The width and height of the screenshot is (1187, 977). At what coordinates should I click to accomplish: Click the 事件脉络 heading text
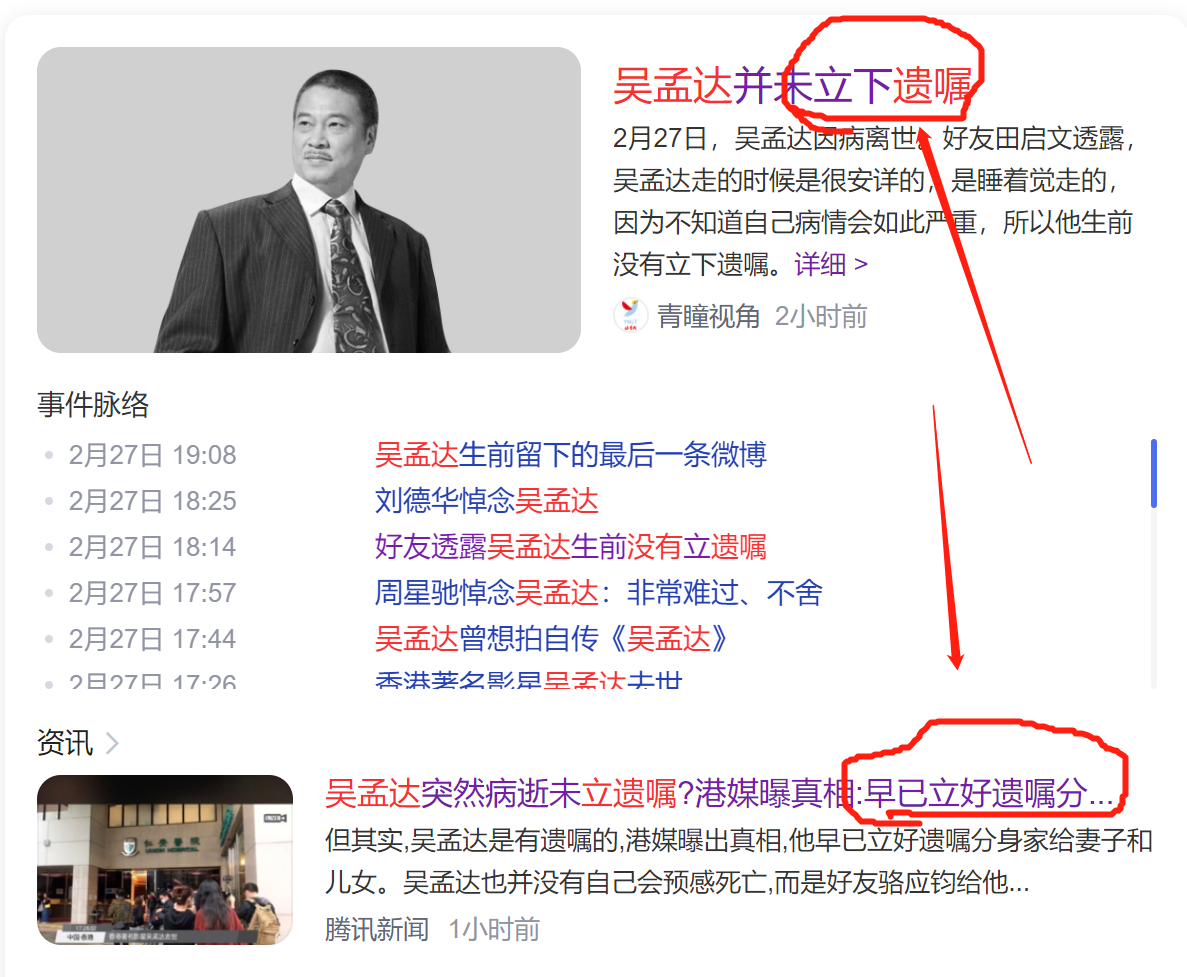pos(93,404)
